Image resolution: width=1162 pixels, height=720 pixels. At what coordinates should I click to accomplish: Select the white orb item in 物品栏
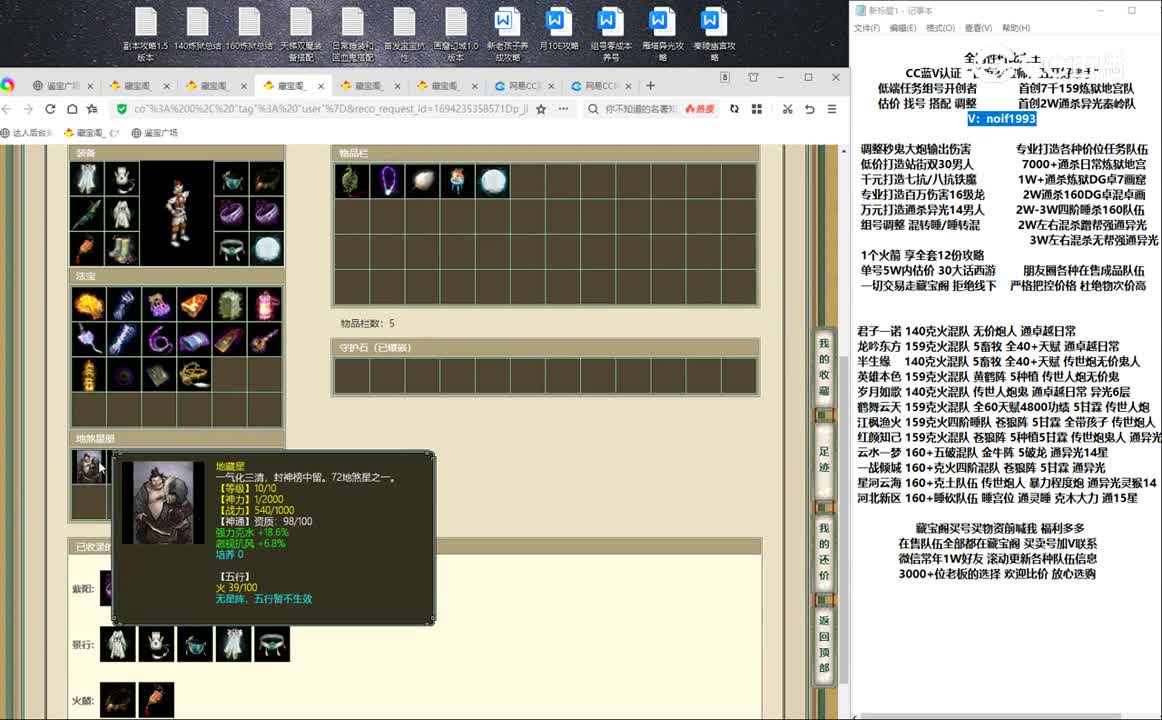[x=493, y=181]
